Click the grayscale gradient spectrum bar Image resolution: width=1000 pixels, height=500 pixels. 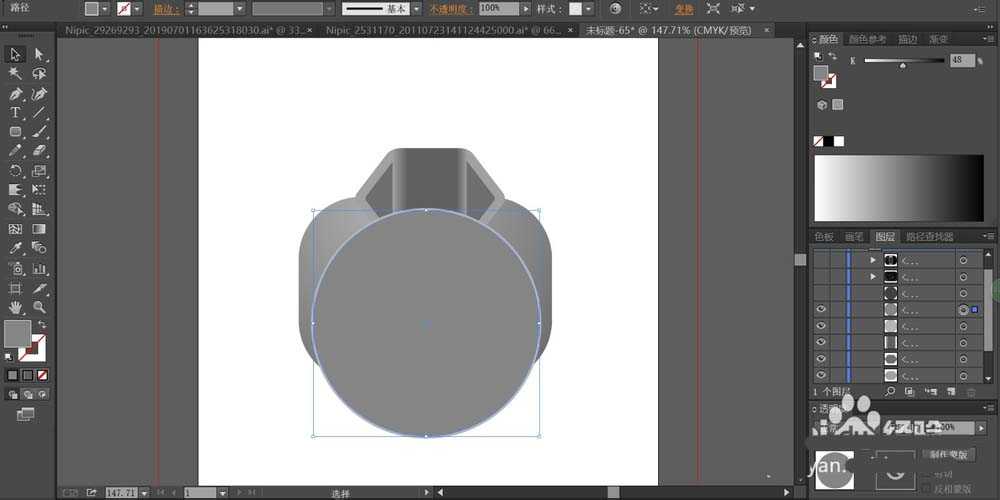click(899, 188)
